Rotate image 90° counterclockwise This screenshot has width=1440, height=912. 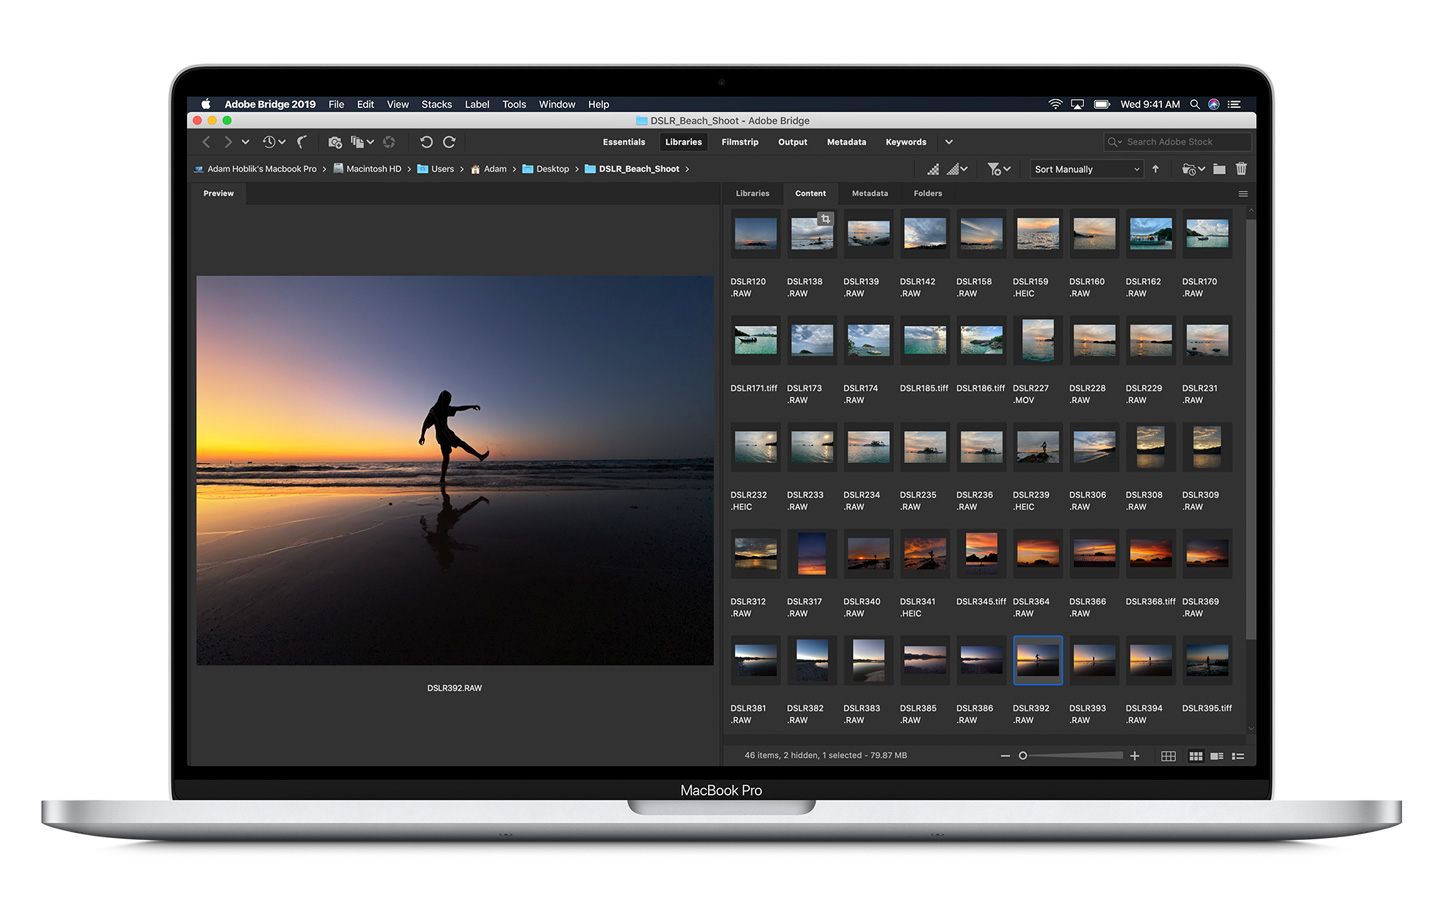tap(426, 142)
